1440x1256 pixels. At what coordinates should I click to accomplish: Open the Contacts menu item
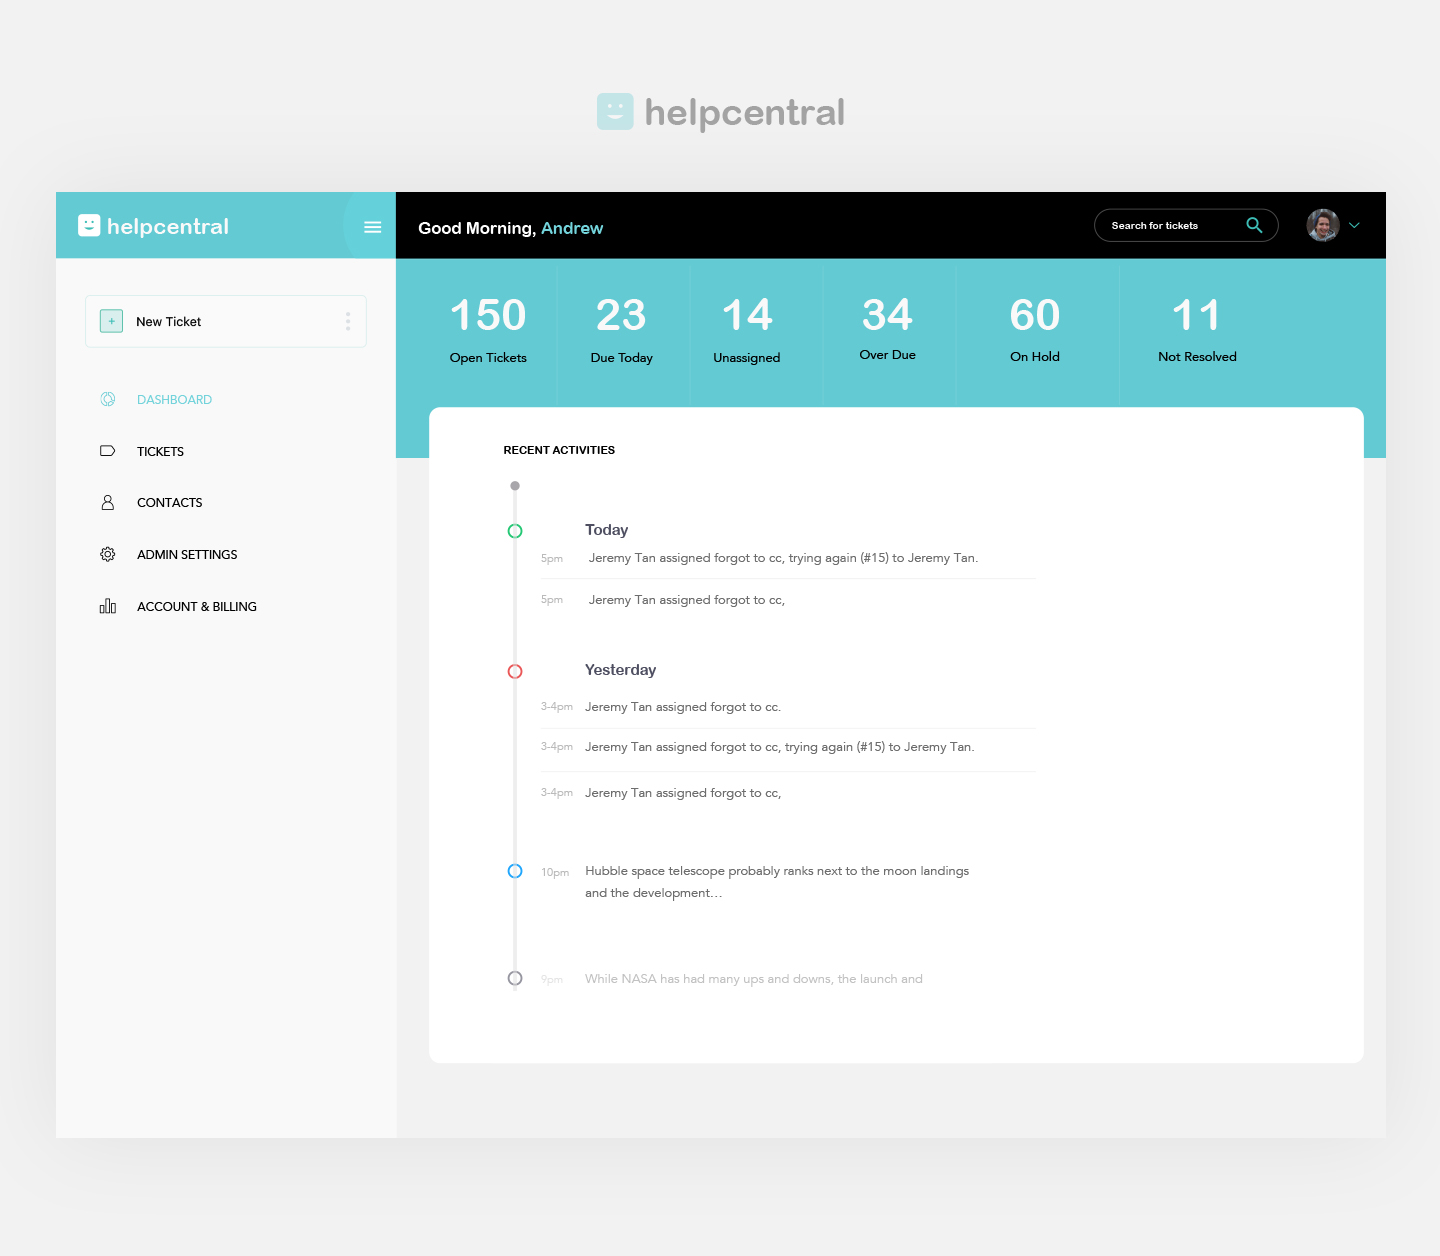170,502
